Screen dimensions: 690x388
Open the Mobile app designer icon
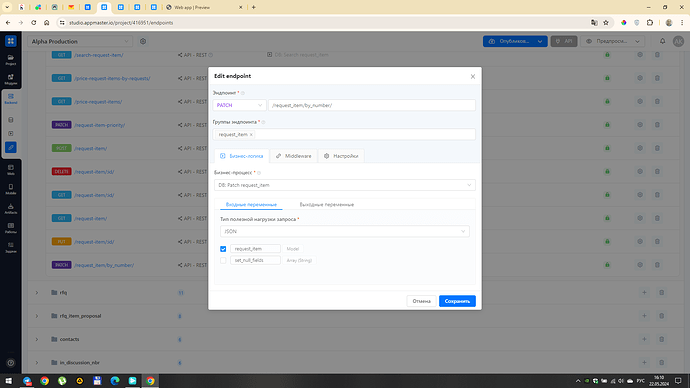tap(11, 189)
